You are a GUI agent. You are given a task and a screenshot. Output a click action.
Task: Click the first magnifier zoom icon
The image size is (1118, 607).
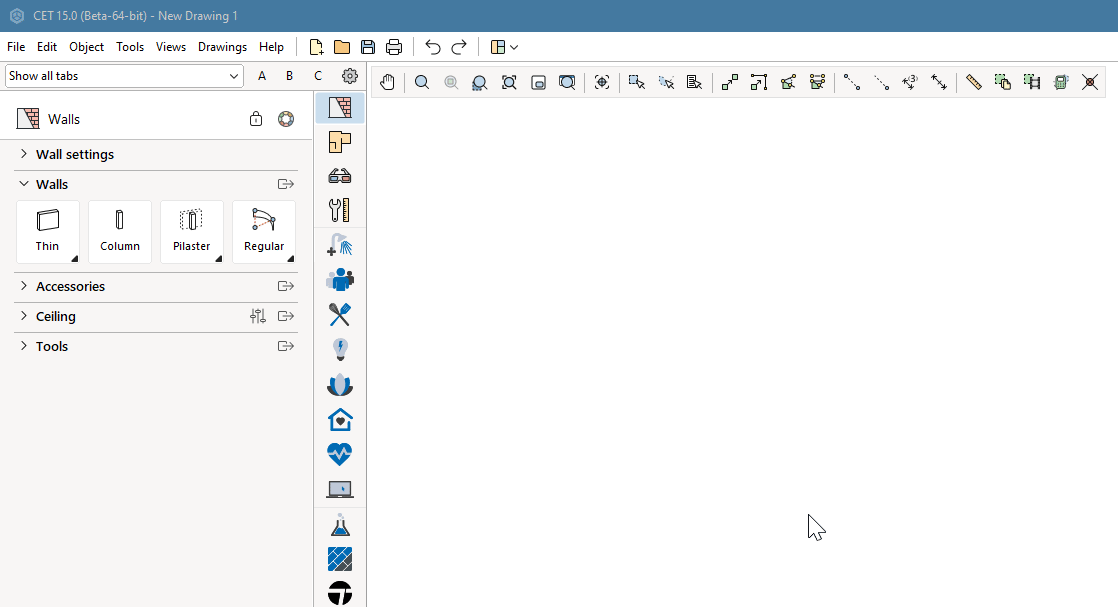point(422,82)
